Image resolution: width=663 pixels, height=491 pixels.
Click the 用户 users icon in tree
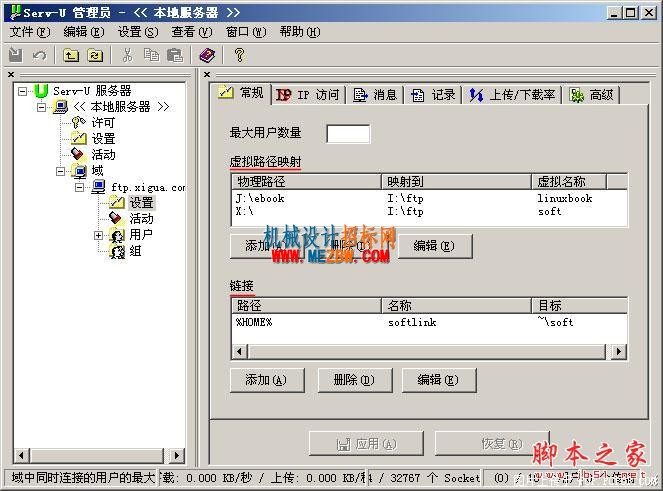click(x=117, y=235)
